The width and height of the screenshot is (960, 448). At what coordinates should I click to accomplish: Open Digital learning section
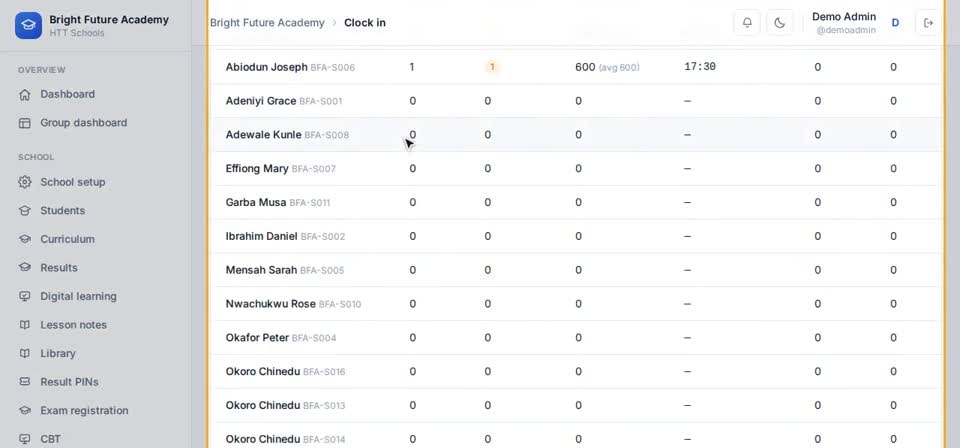[78, 296]
